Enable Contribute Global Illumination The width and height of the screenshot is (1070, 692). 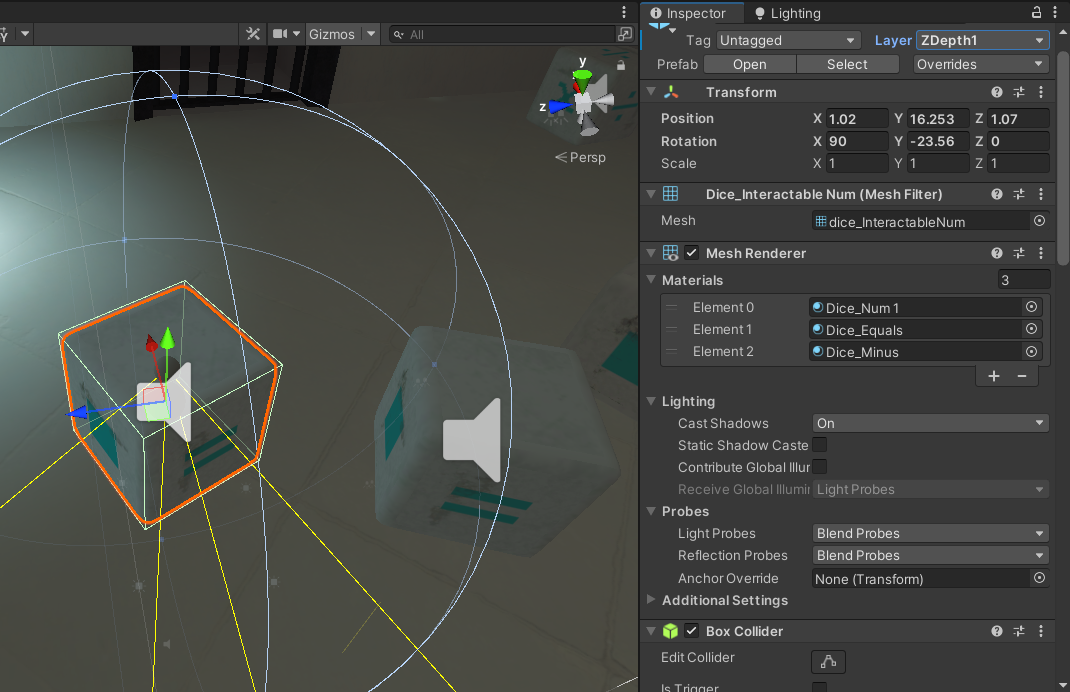(817, 467)
